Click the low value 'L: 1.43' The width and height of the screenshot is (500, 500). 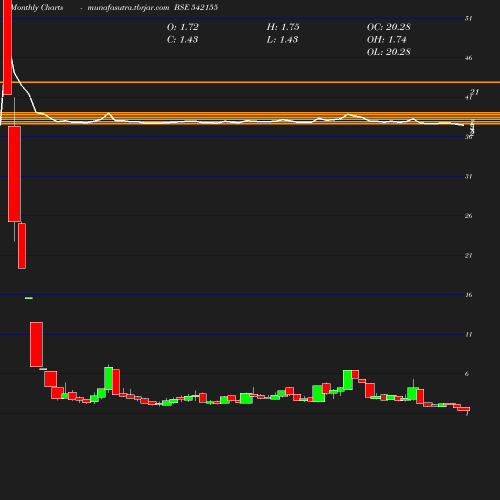point(282,39)
